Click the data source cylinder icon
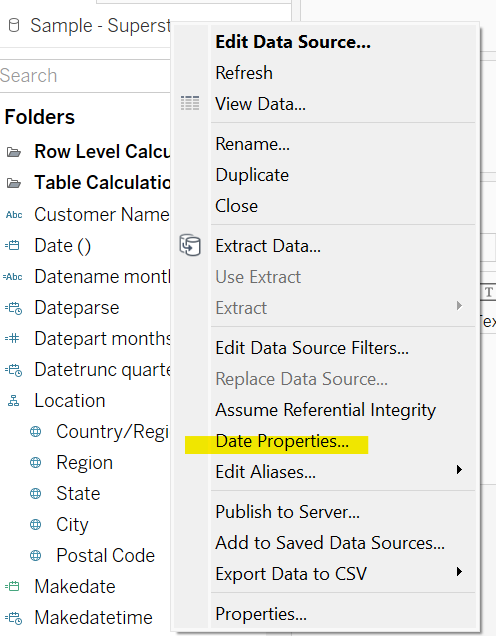Screen dimensions: 496x636 [x=14, y=26]
